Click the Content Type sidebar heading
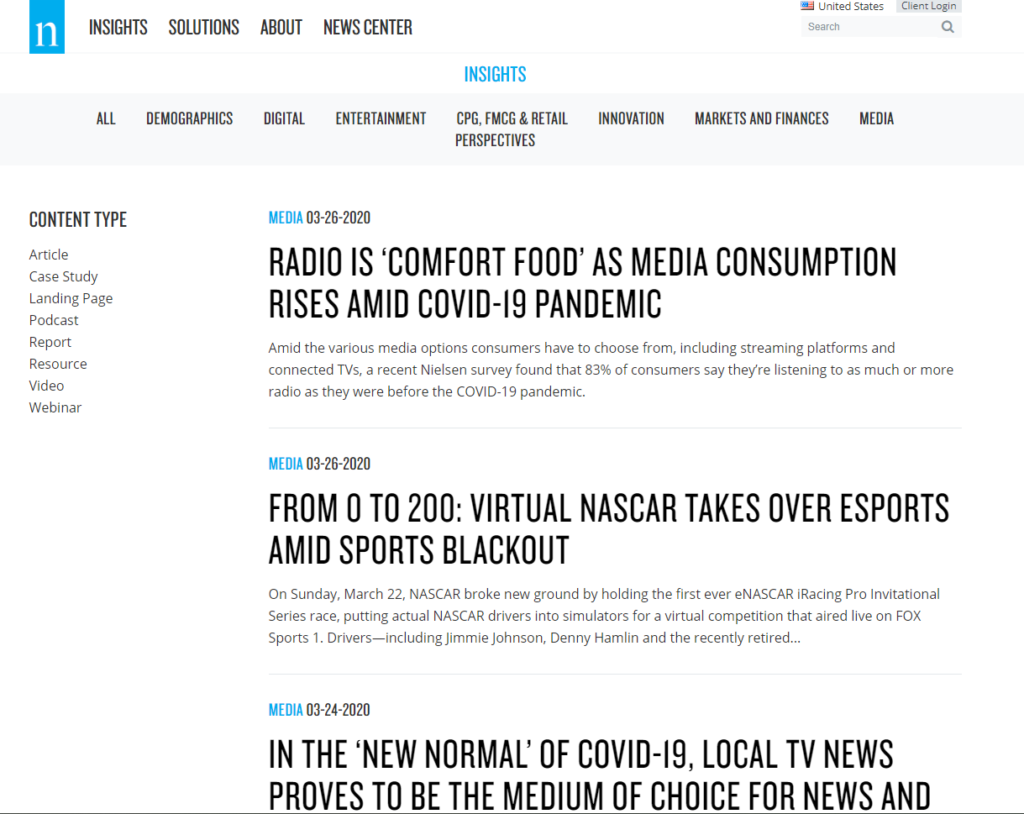 (78, 220)
